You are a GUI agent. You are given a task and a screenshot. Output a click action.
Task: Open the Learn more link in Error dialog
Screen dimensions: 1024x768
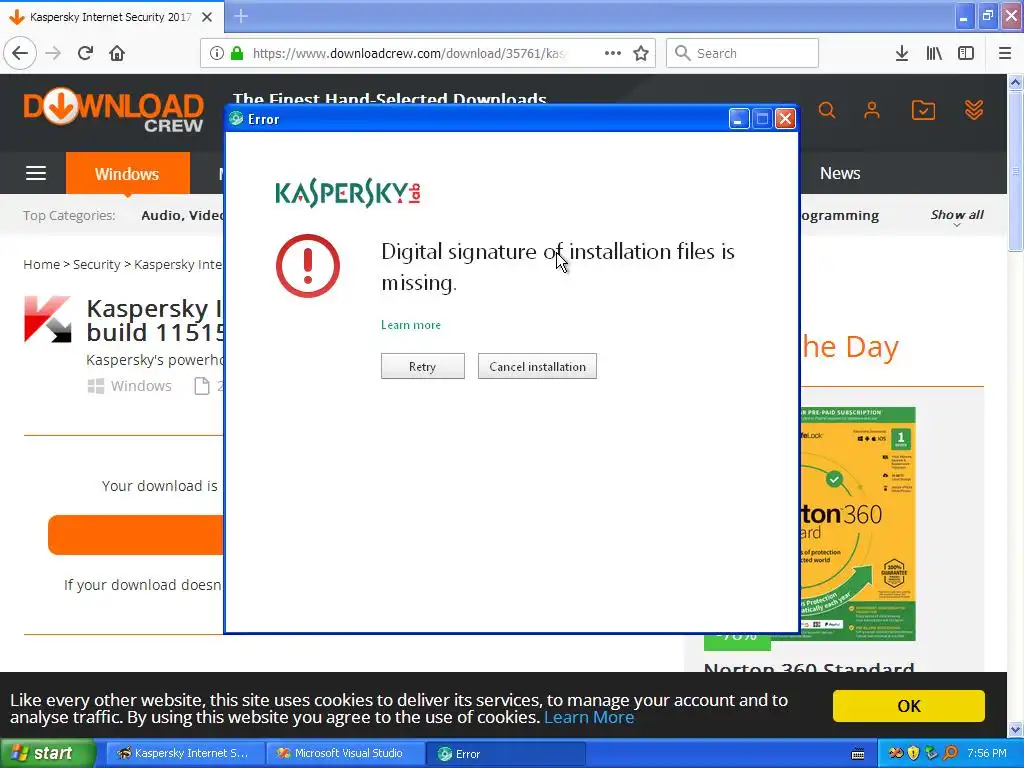[411, 325]
